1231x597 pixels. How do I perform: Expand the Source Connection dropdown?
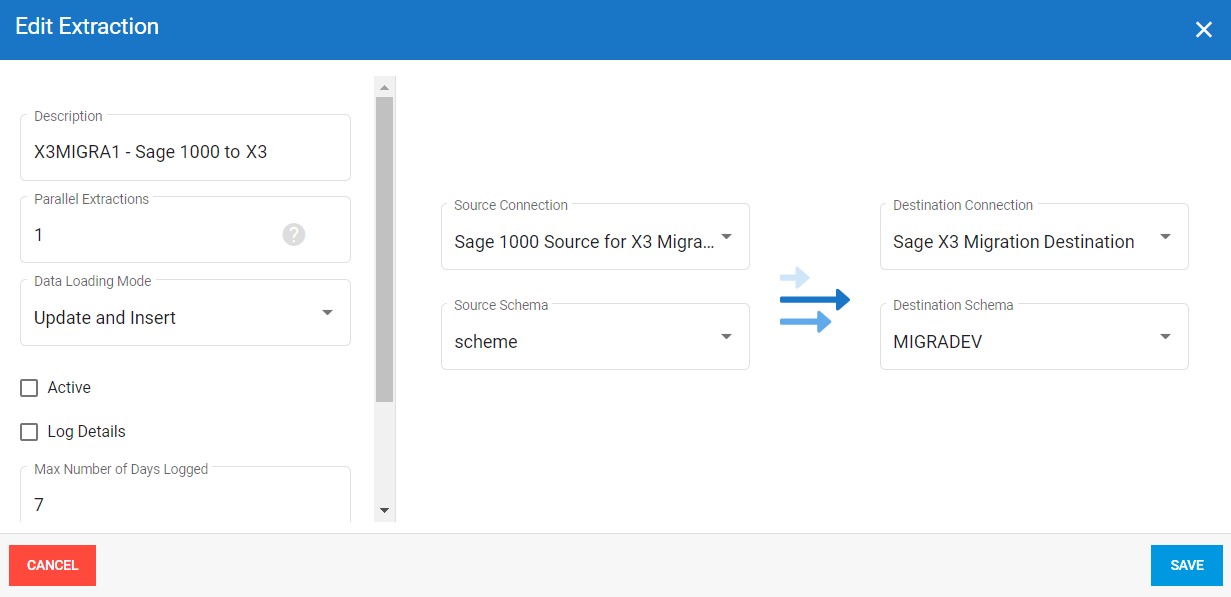(x=726, y=238)
